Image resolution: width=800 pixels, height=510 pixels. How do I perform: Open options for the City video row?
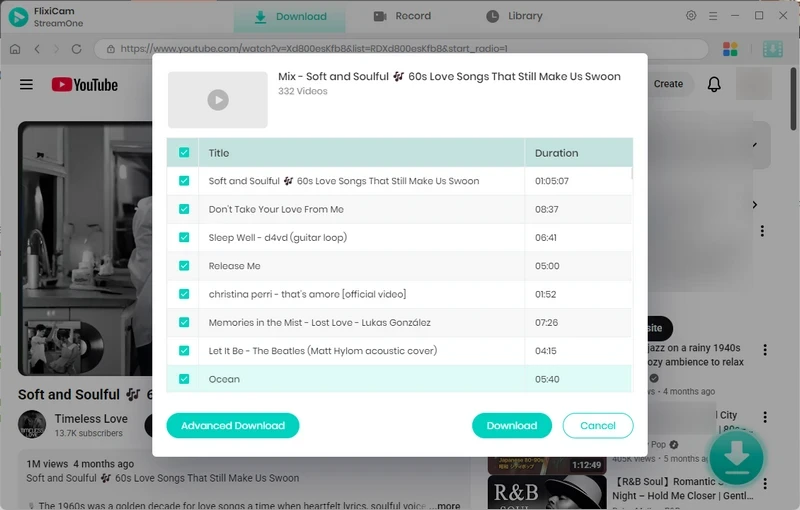pos(765,417)
